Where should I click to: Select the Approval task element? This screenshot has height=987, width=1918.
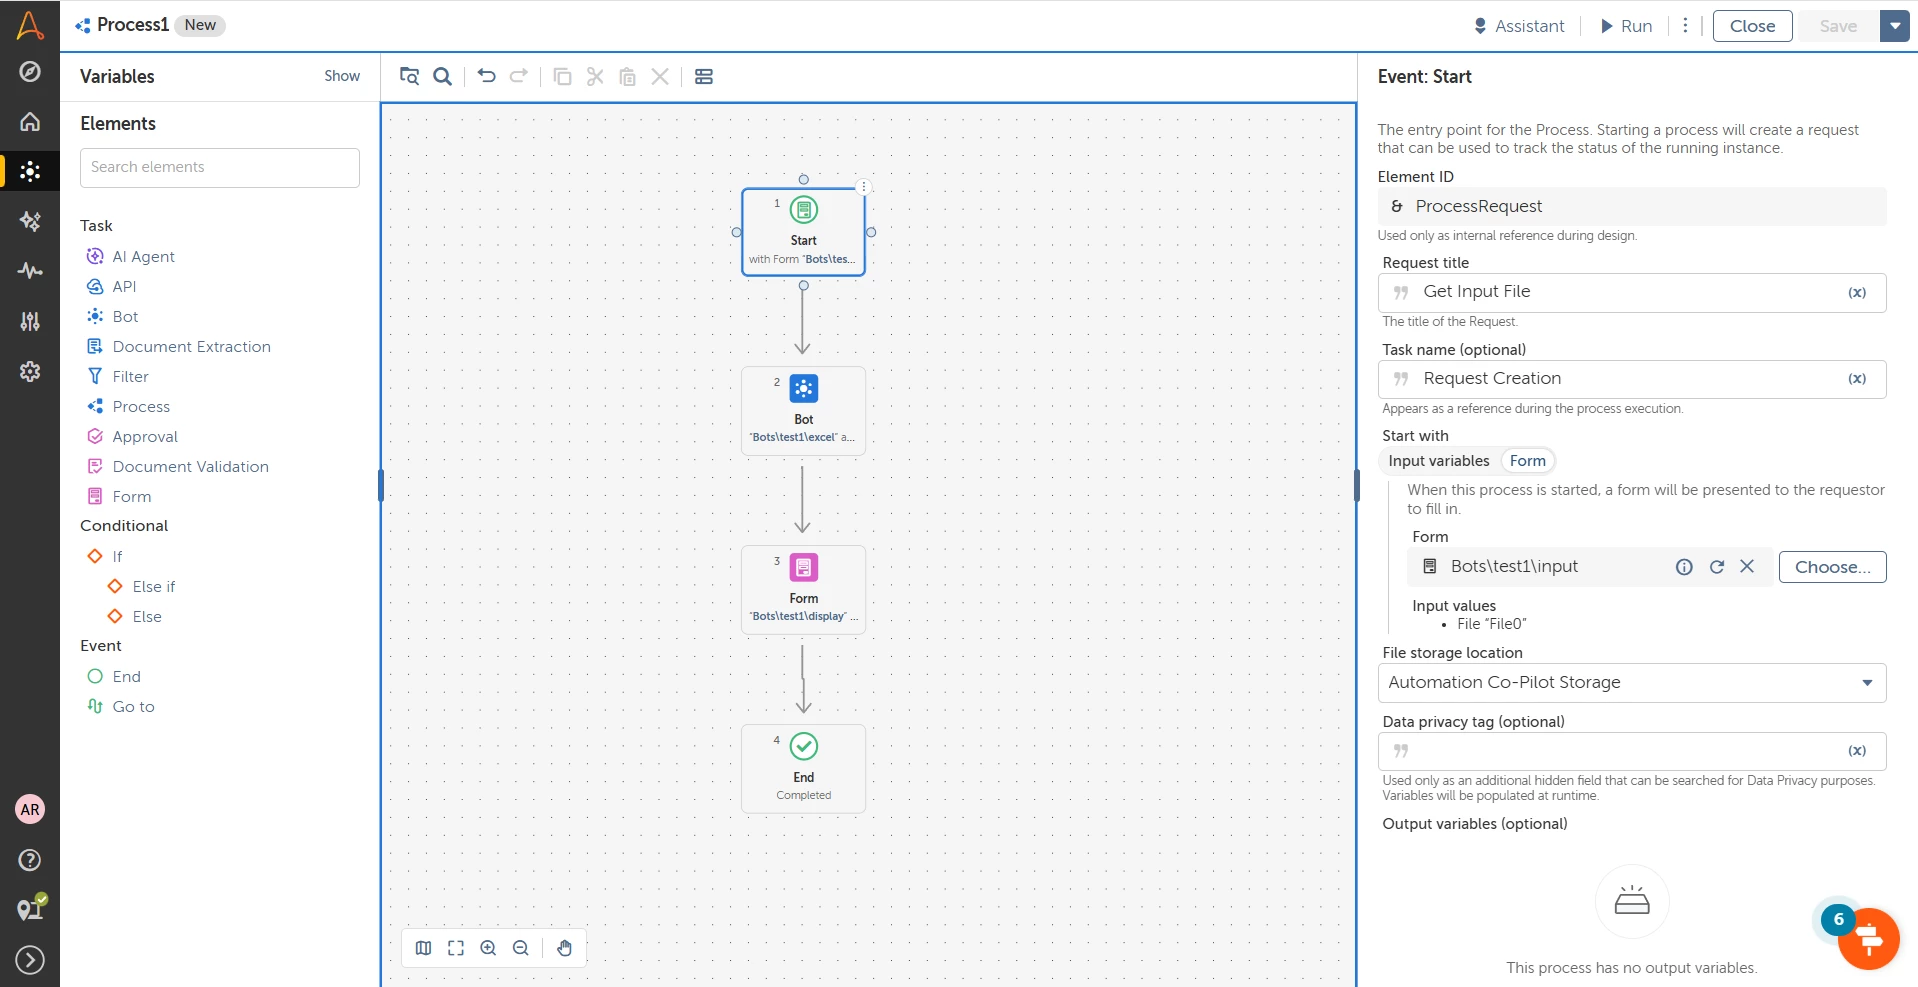pyautogui.click(x=132, y=437)
